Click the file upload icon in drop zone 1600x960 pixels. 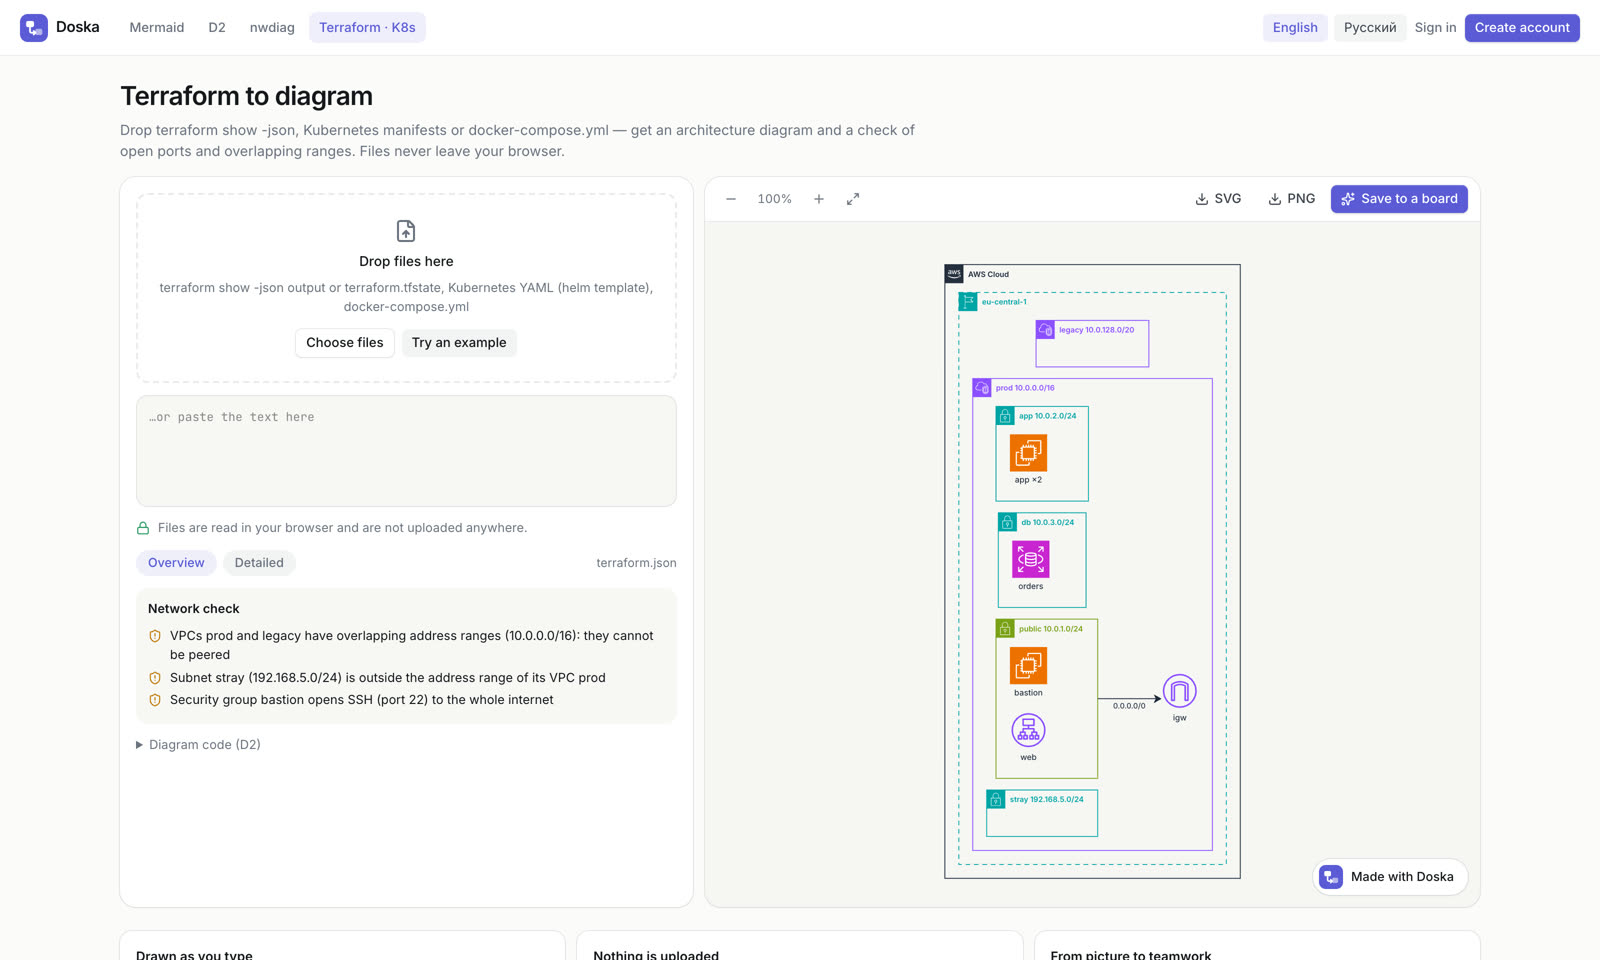pyautogui.click(x=406, y=231)
